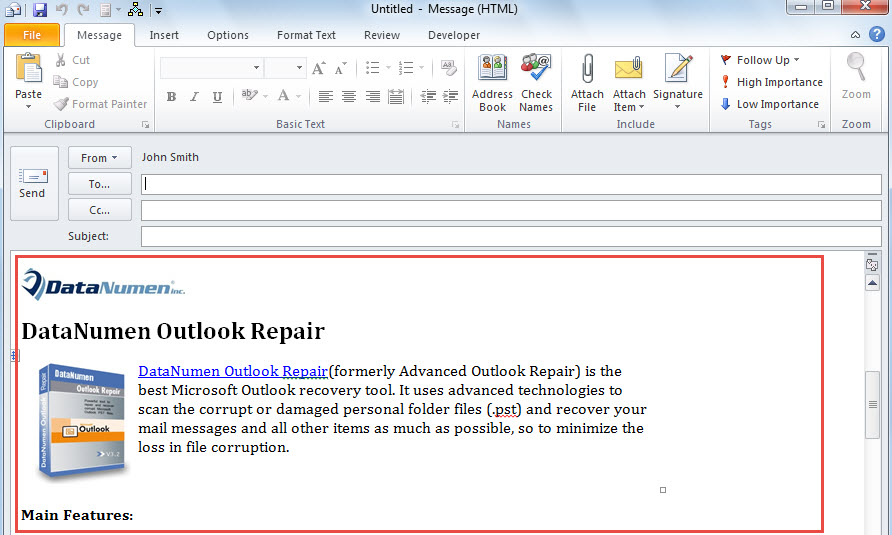Switch to the Review tab
The image size is (892, 535).
tap(382, 35)
